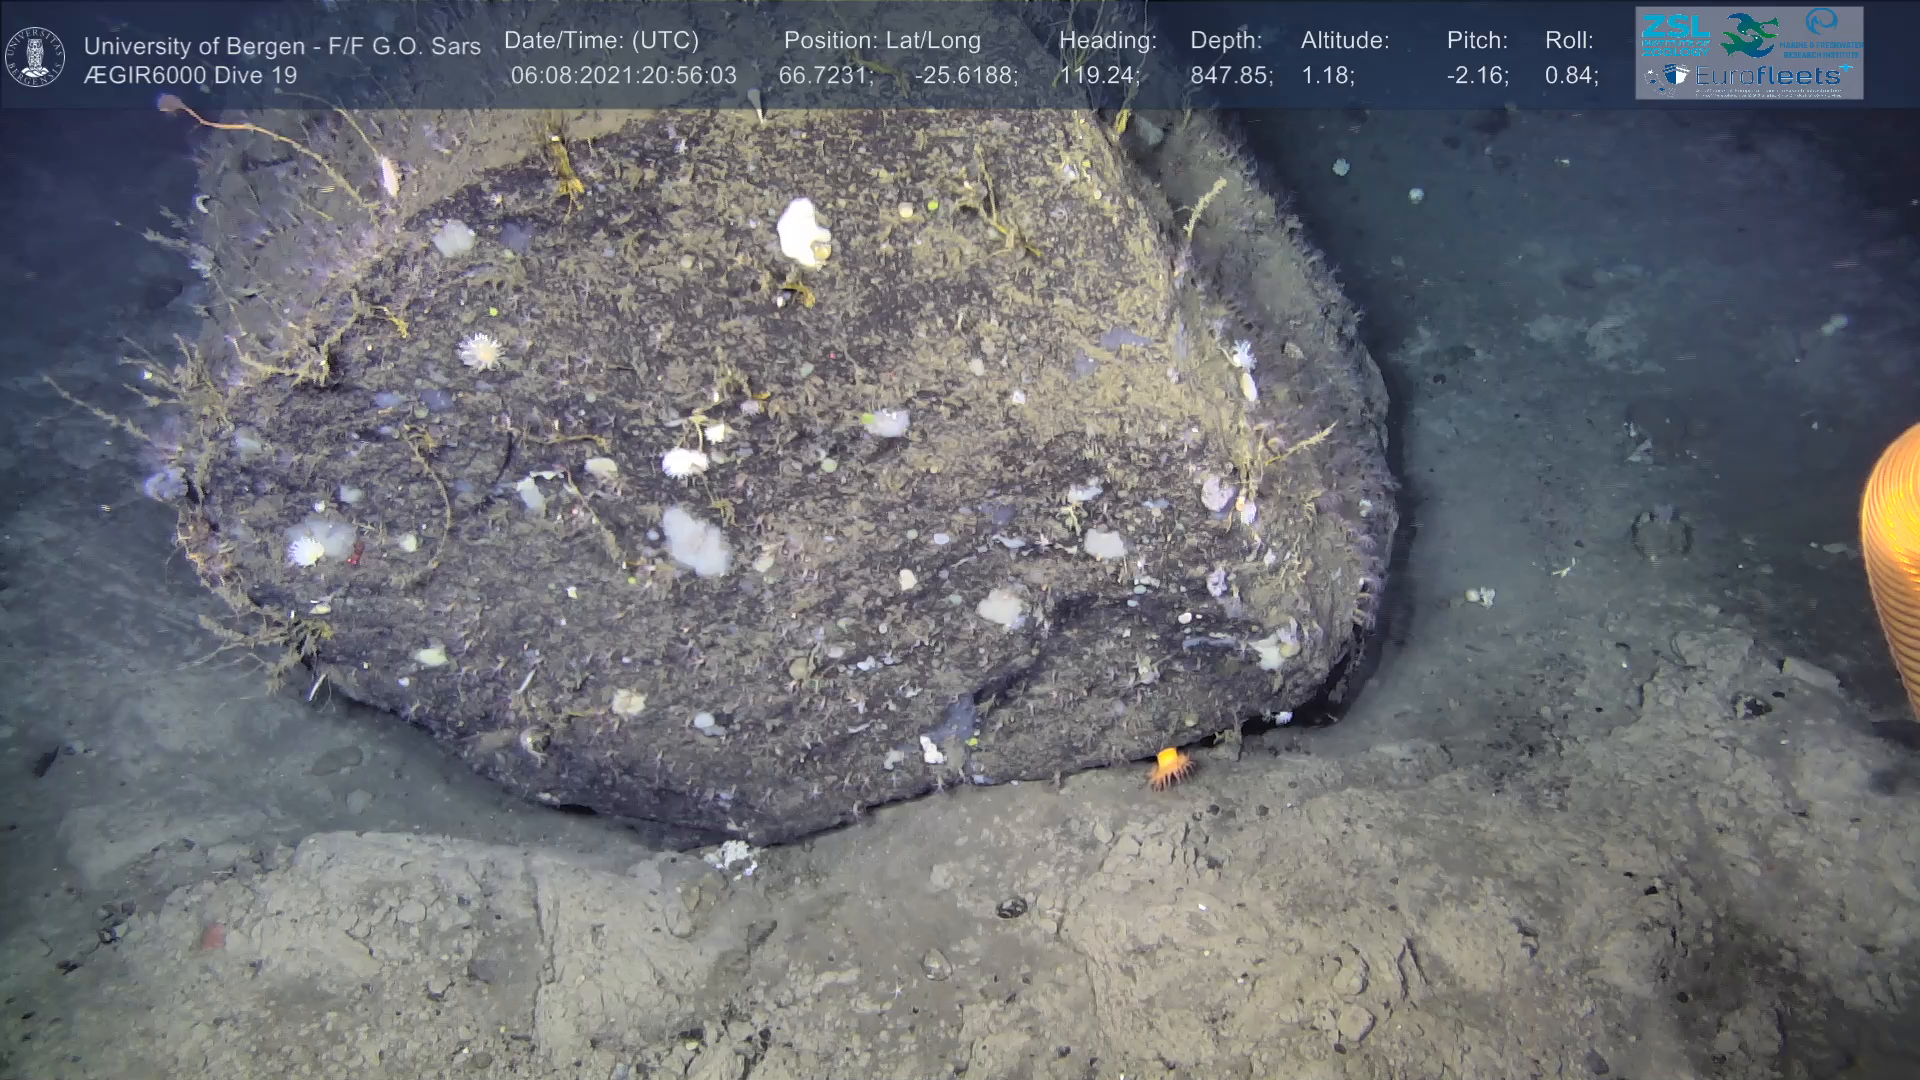The width and height of the screenshot is (1920, 1080).
Task: Click the Position: Lat/Long label
Action: point(882,41)
